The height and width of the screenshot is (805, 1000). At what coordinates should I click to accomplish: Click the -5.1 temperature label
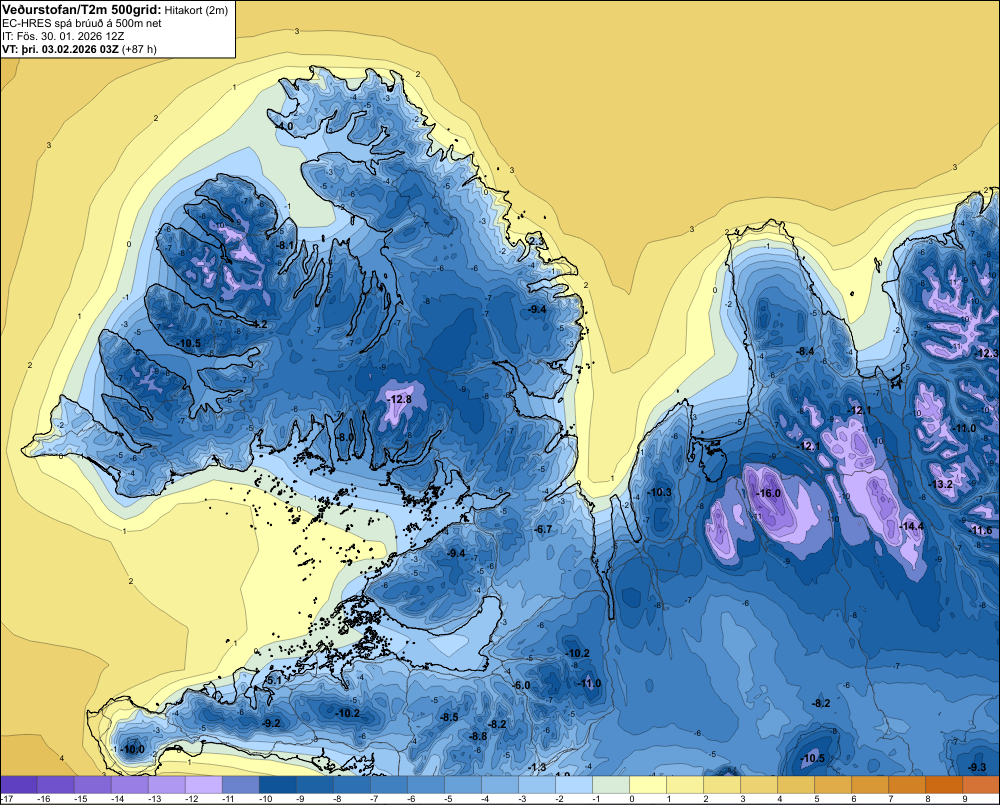[x=272, y=681]
